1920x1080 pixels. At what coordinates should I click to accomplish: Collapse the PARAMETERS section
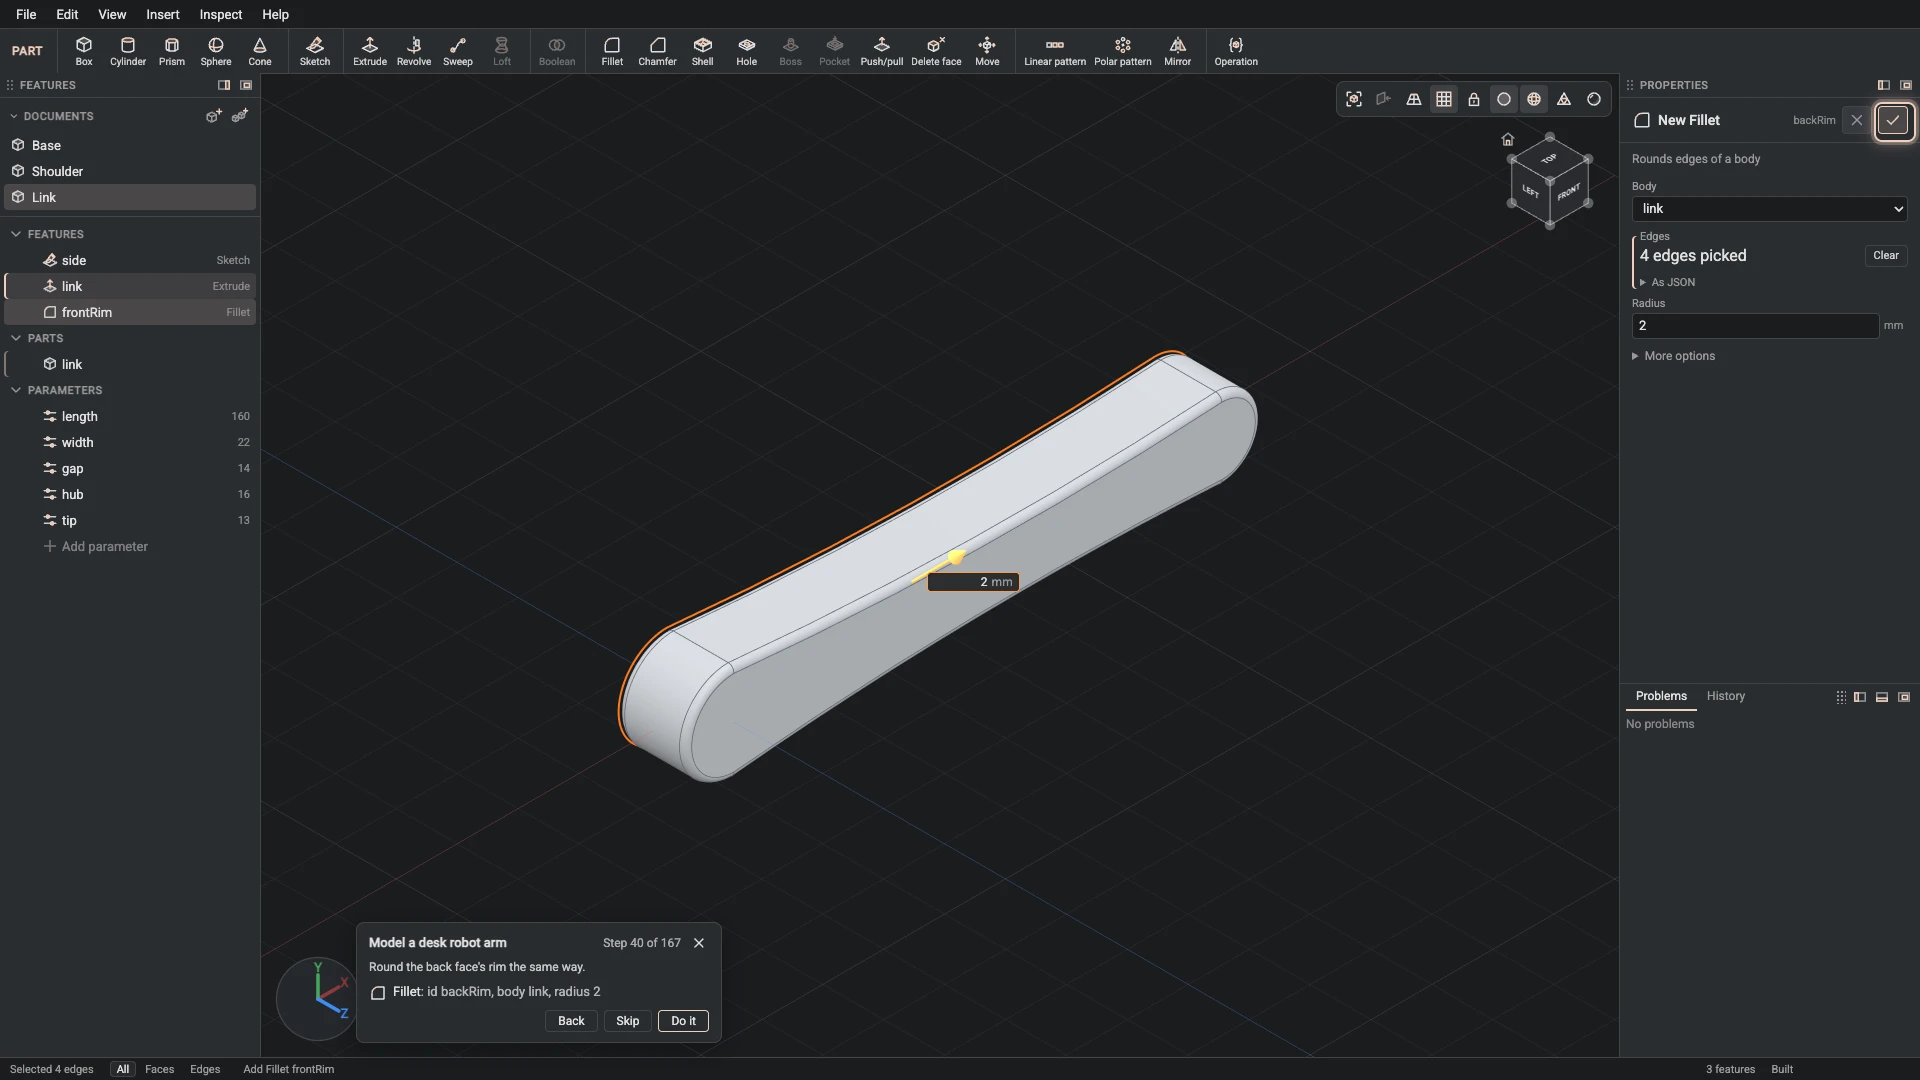(x=16, y=390)
